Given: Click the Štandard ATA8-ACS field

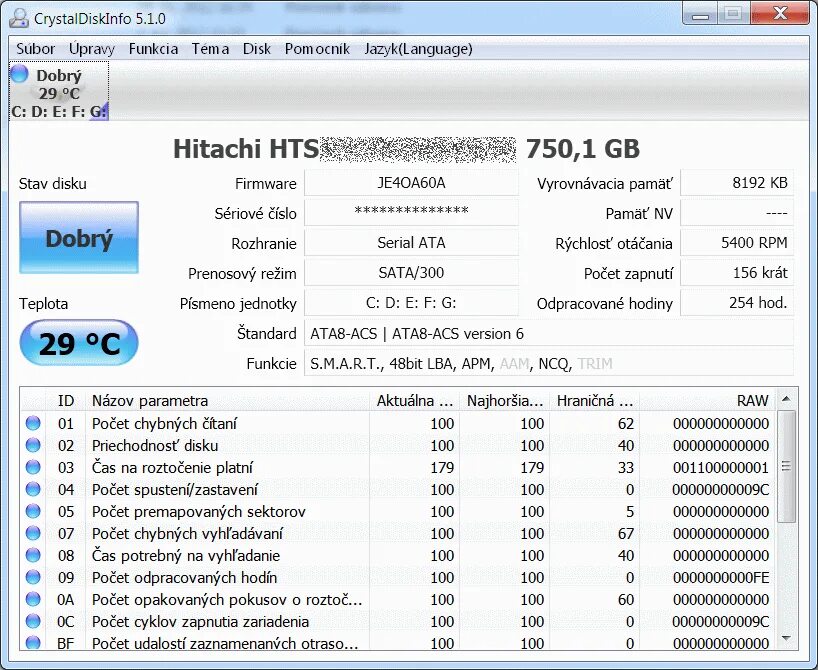Looking at the screenshot, I should click(549, 333).
